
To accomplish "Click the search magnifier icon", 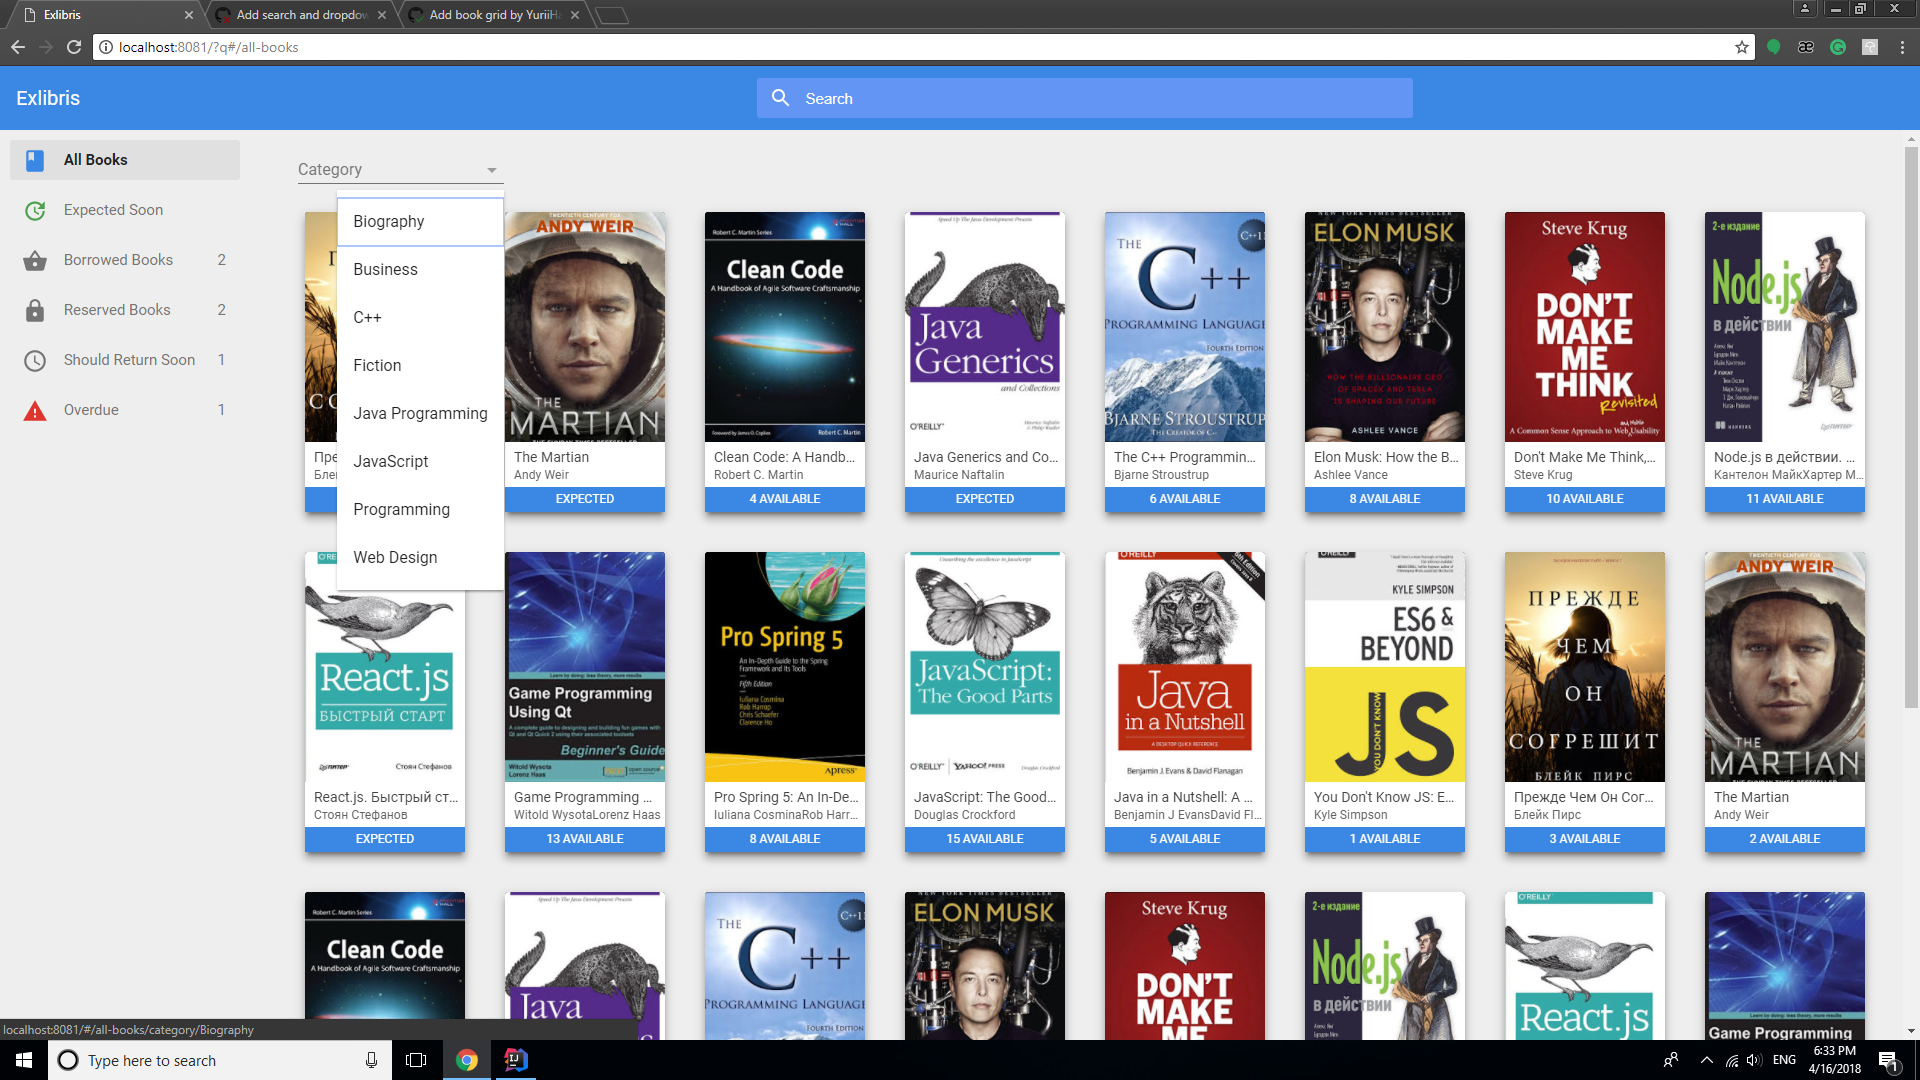I will pos(781,98).
